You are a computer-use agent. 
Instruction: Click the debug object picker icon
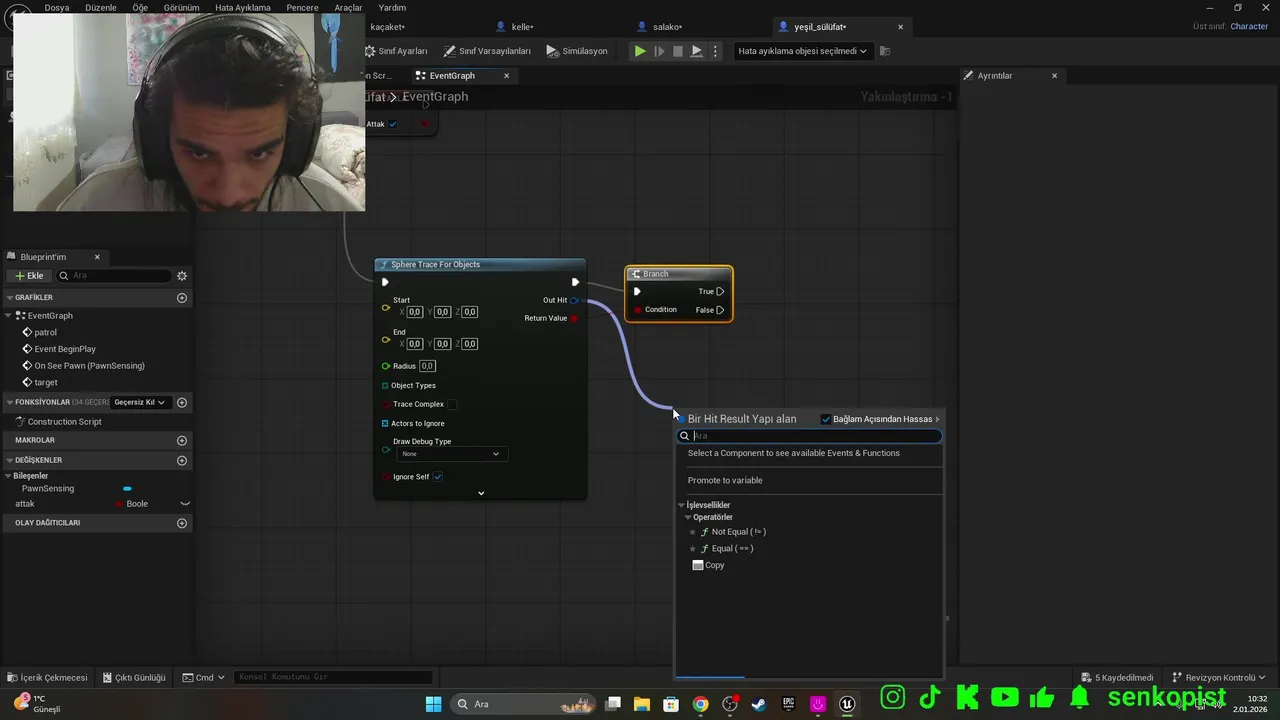pos(885,51)
